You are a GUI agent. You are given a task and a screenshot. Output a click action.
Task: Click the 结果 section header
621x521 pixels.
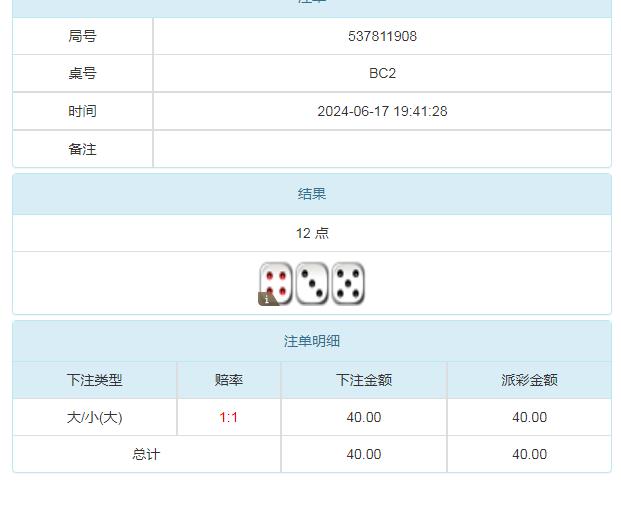[312, 194]
